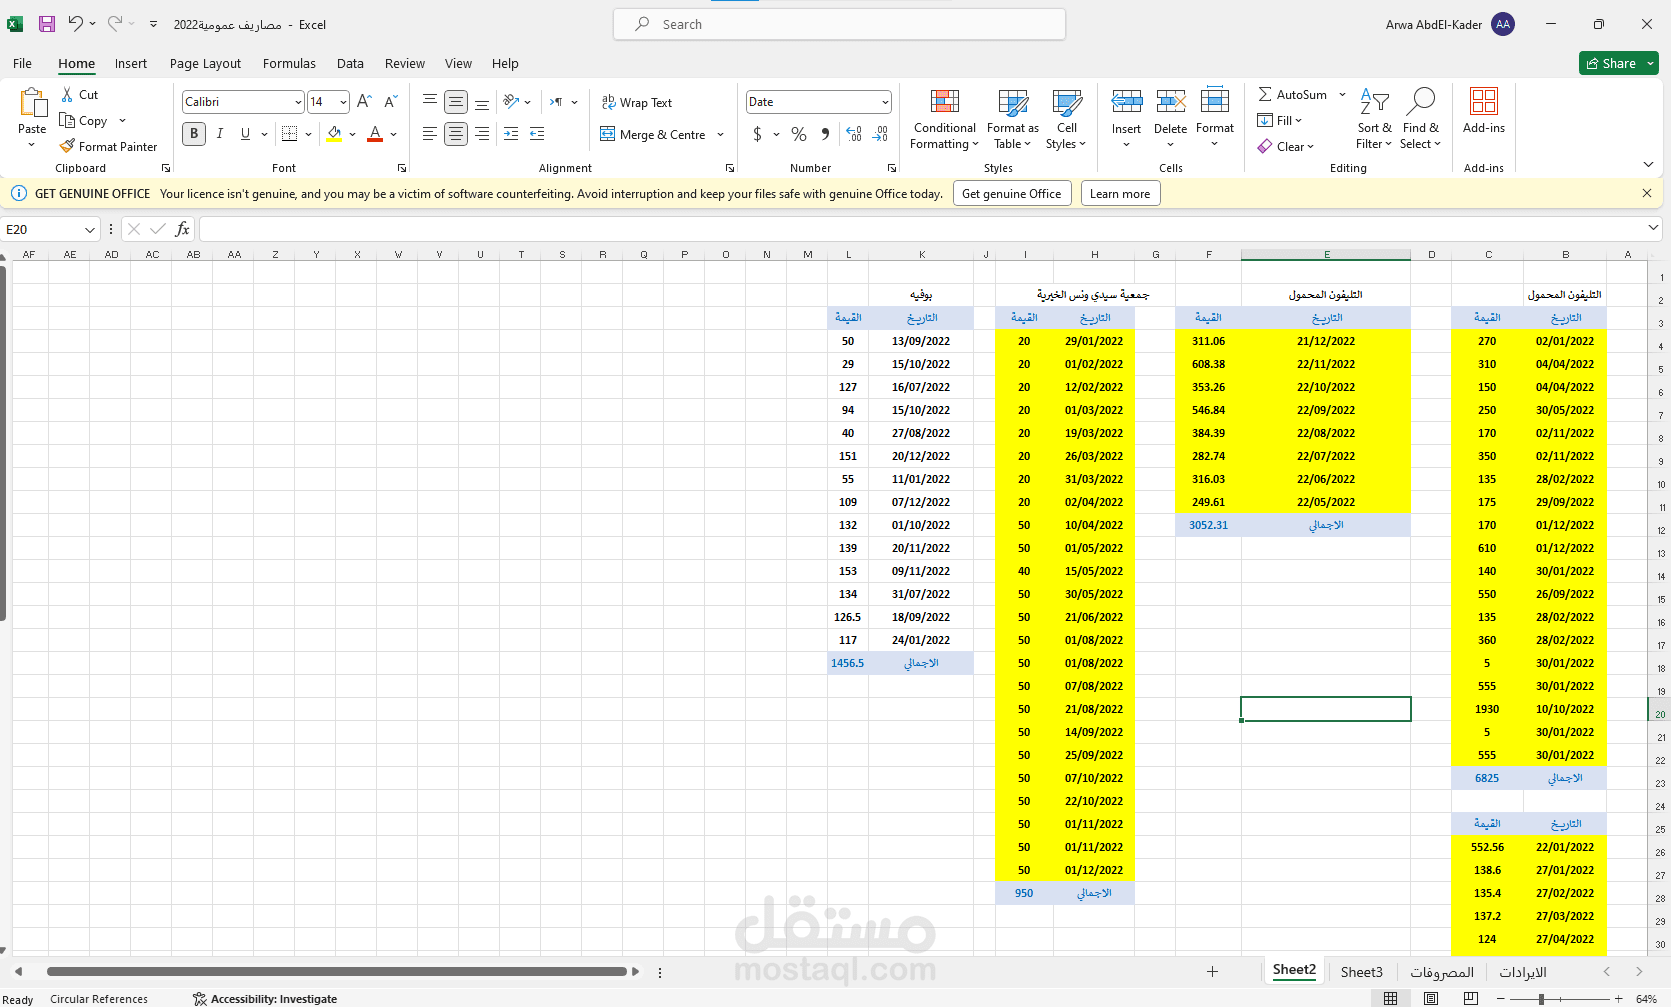Open the font name Calibri dropdown
Screen dimensions: 1671x1007
click(298, 102)
